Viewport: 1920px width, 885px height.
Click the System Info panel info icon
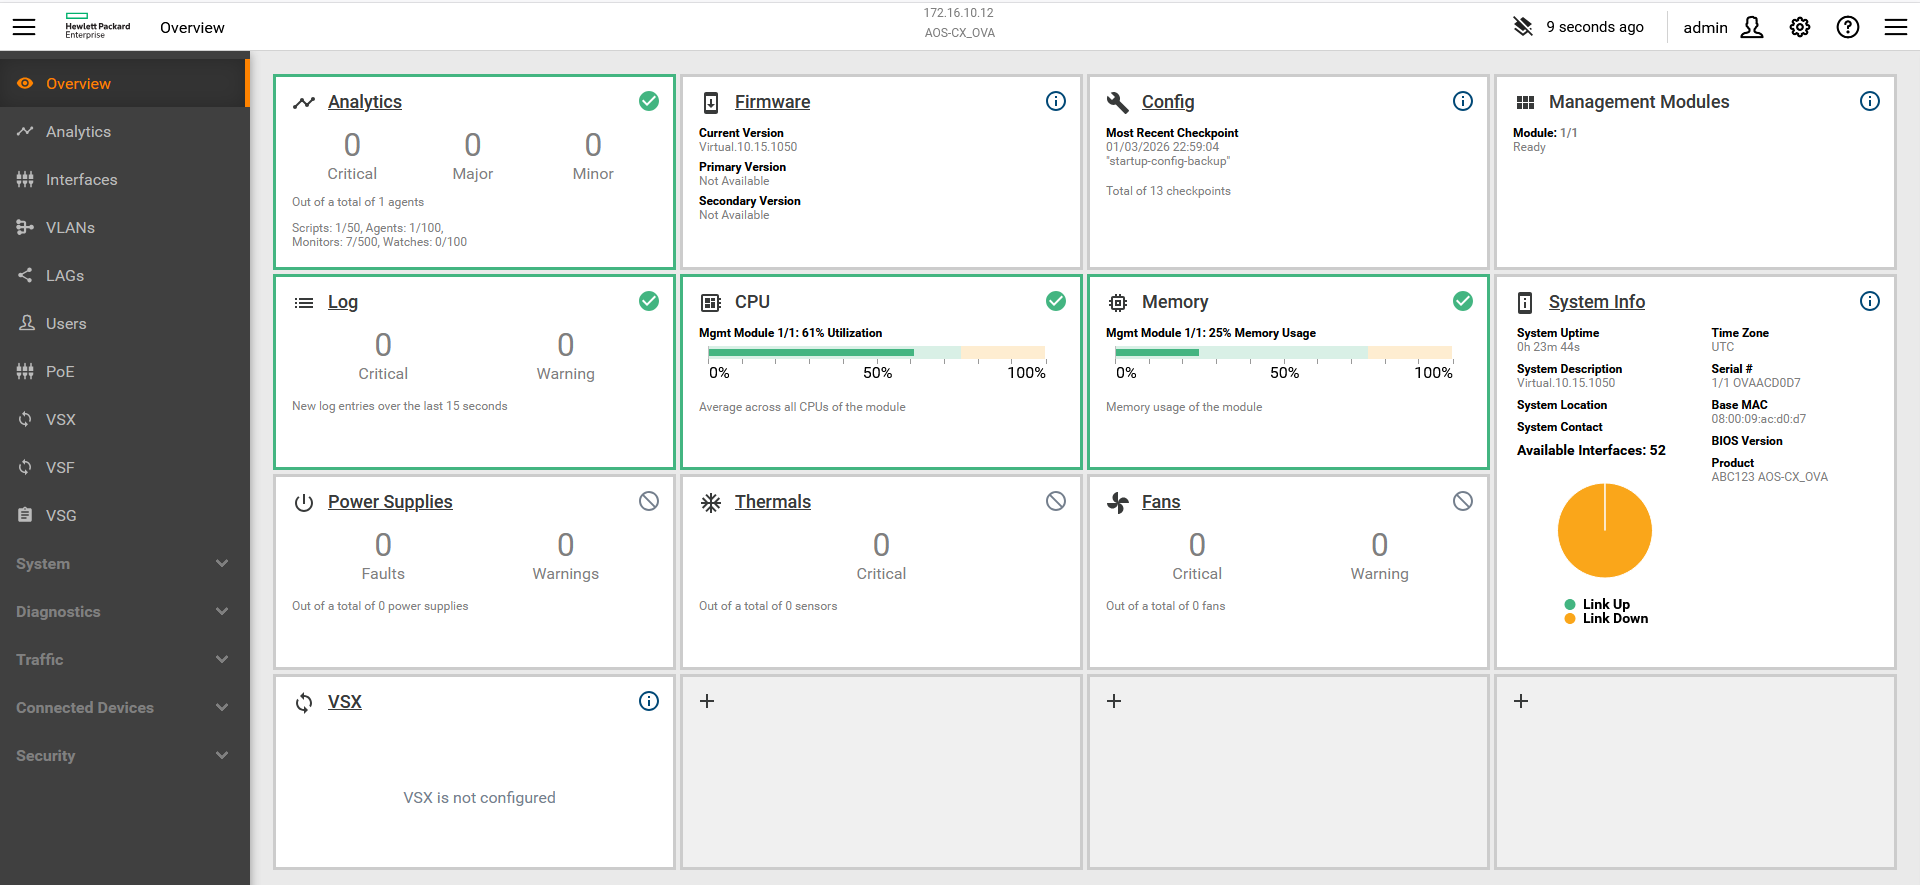click(x=1869, y=301)
